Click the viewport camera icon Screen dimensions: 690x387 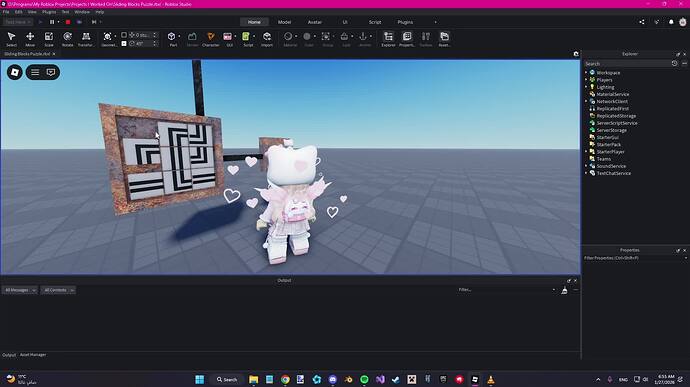[576, 54]
